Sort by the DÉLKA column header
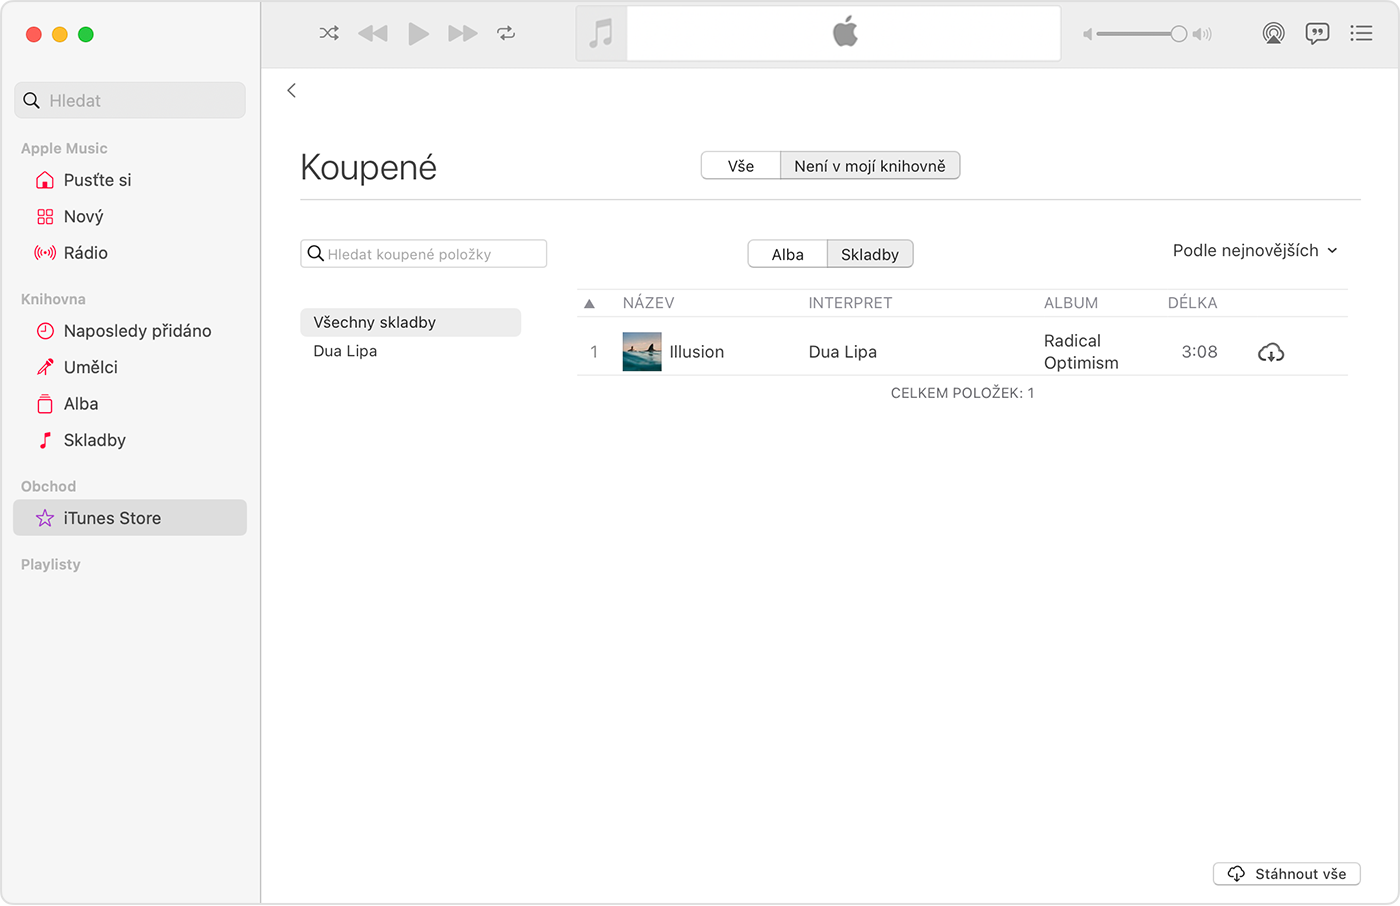The height and width of the screenshot is (906, 1400). 1193,303
